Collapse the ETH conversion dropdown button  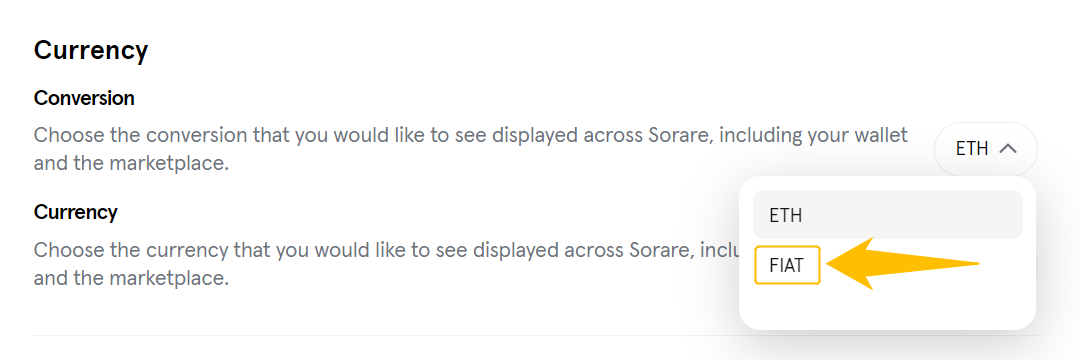(x=986, y=149)
